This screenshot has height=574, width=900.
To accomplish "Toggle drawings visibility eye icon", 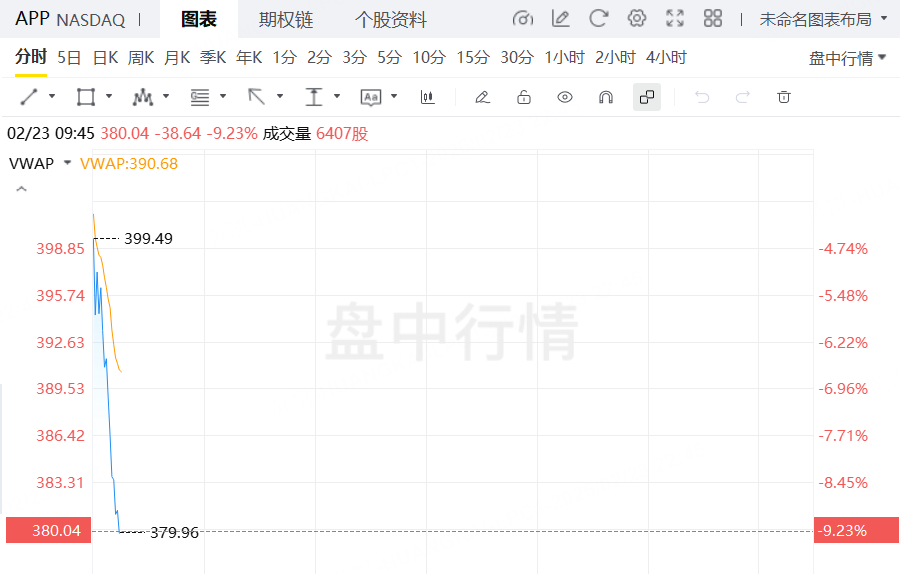I will pos(565,97).
